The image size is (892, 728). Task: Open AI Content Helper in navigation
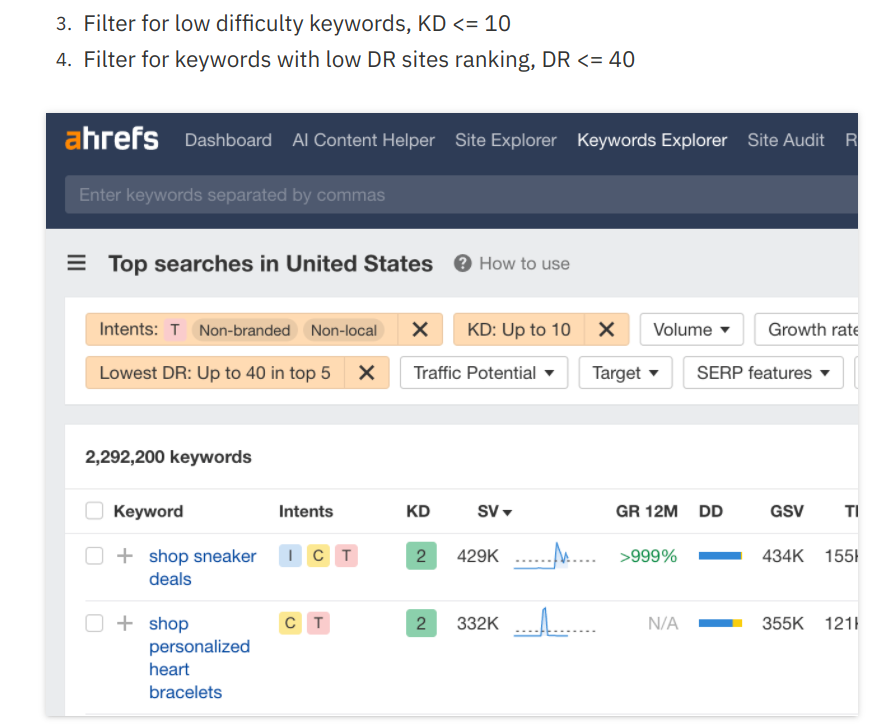[x=364, y=140]
